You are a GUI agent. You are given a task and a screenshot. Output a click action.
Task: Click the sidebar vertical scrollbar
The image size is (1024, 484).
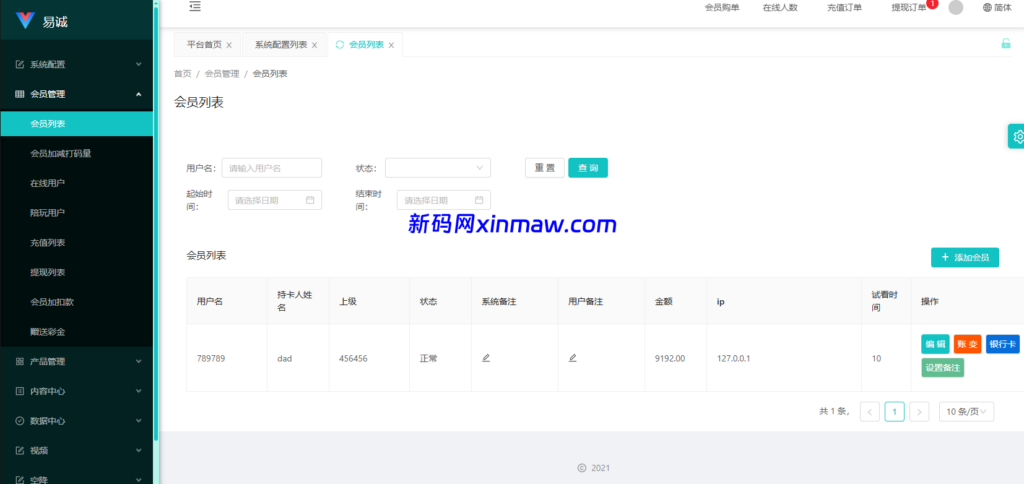tap(156, 222)
